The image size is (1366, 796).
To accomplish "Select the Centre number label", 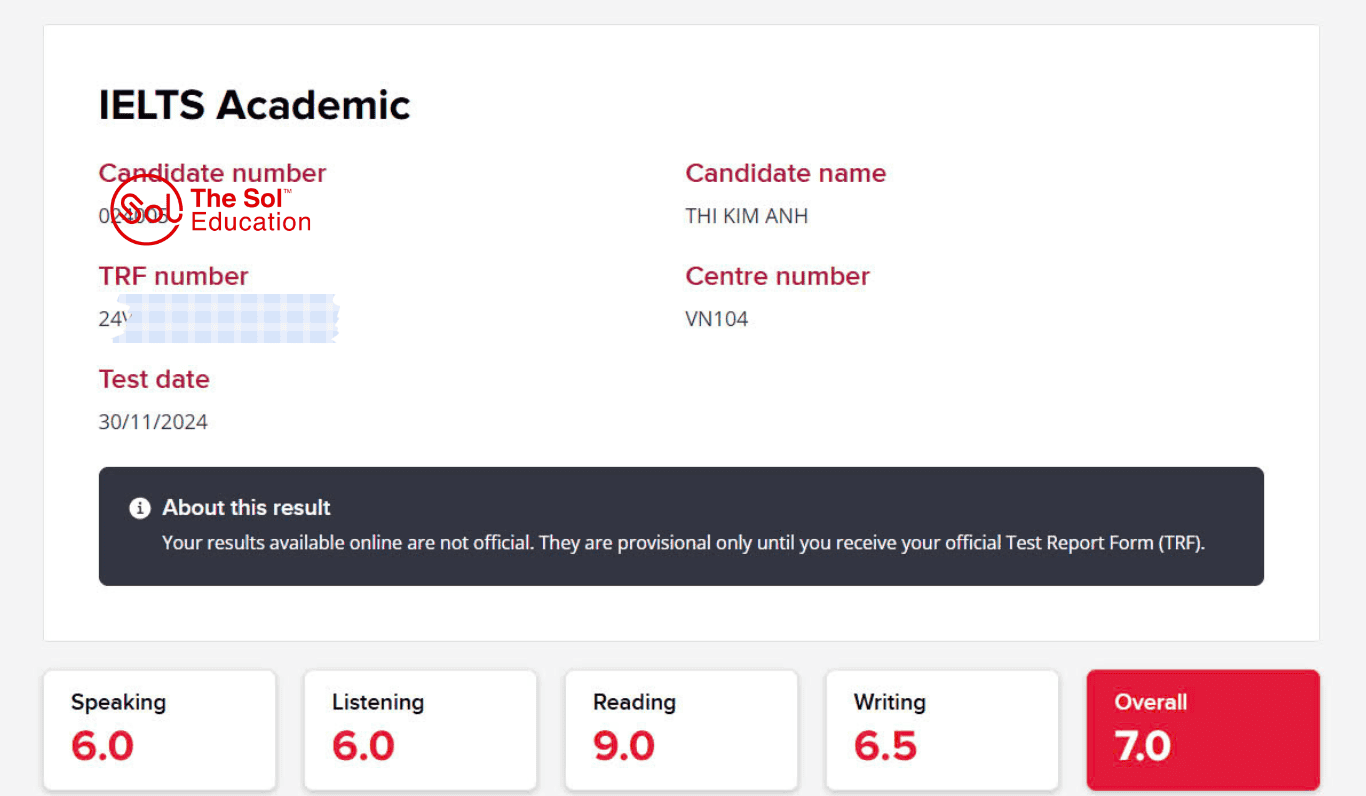I will [x=777, y=276].
